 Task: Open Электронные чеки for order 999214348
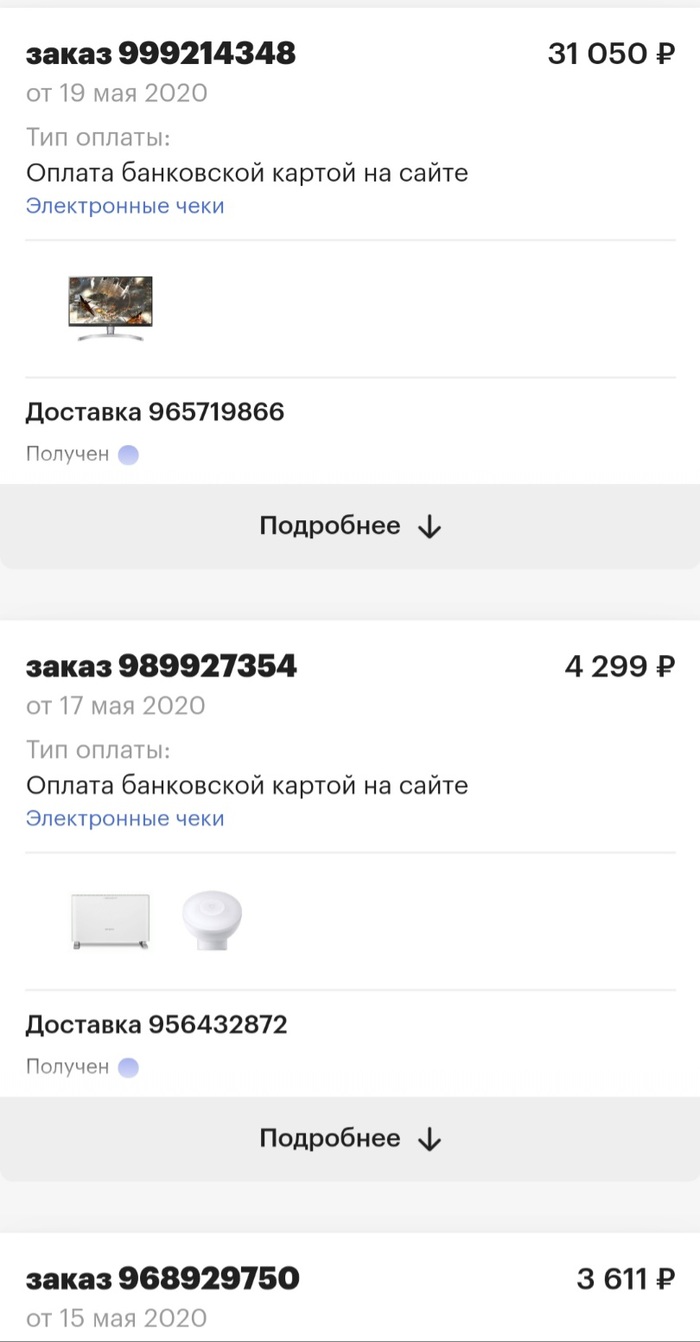(125, 206)
